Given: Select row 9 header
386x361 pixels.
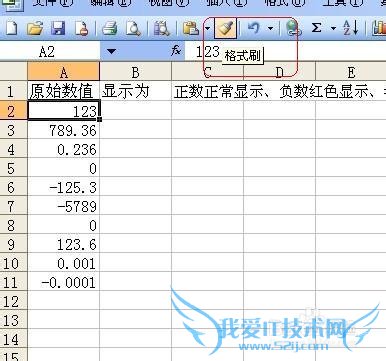Looking at the screenshot, I should pyautogui.click(x=13, y=244).
